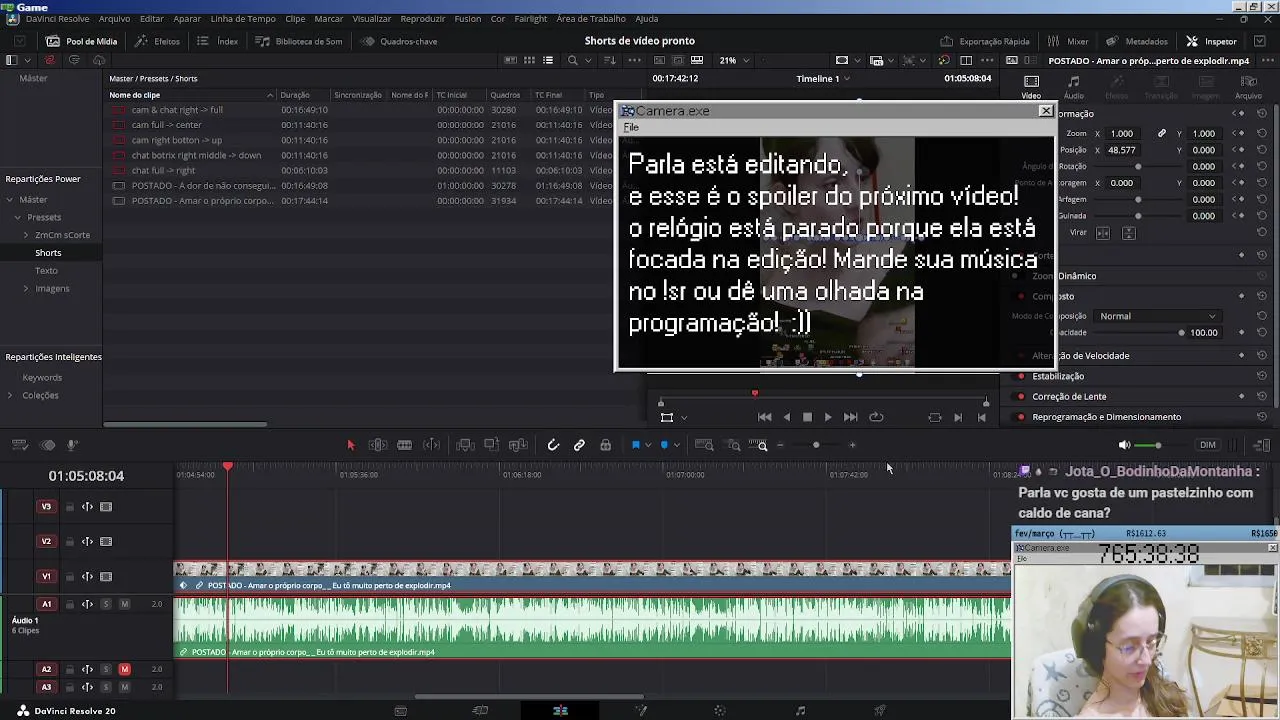Click the timeline Detail Zoom icon
Image resolution: width=1280 pixels, height=720 pixels.
point(734,445)
